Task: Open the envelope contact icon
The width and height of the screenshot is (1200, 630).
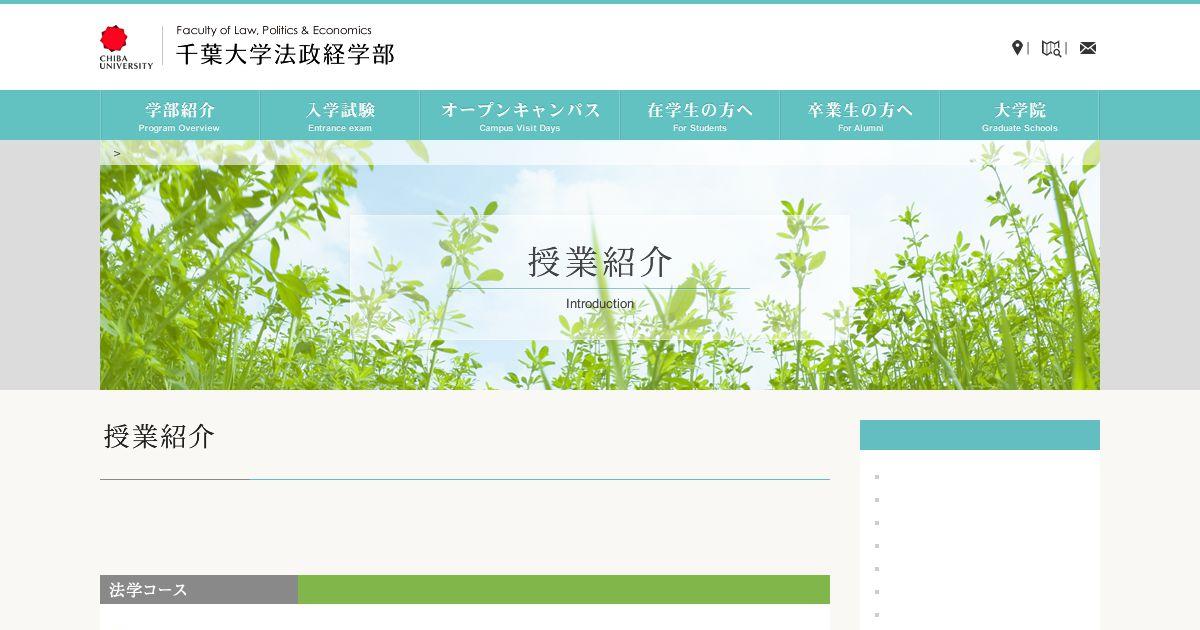Action: 1088,48
